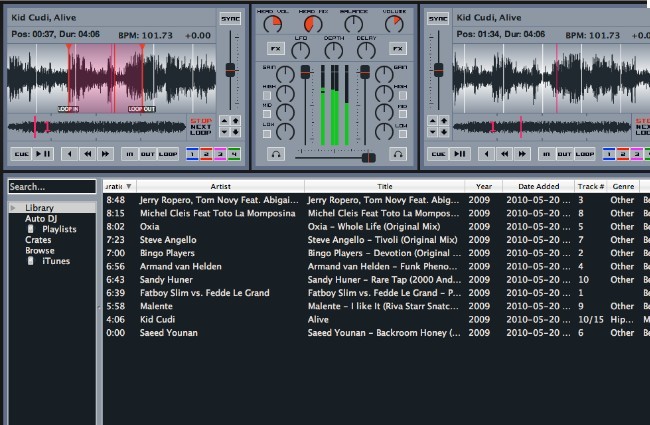Check the left channel HIGH kill box

tap(267, 96)
